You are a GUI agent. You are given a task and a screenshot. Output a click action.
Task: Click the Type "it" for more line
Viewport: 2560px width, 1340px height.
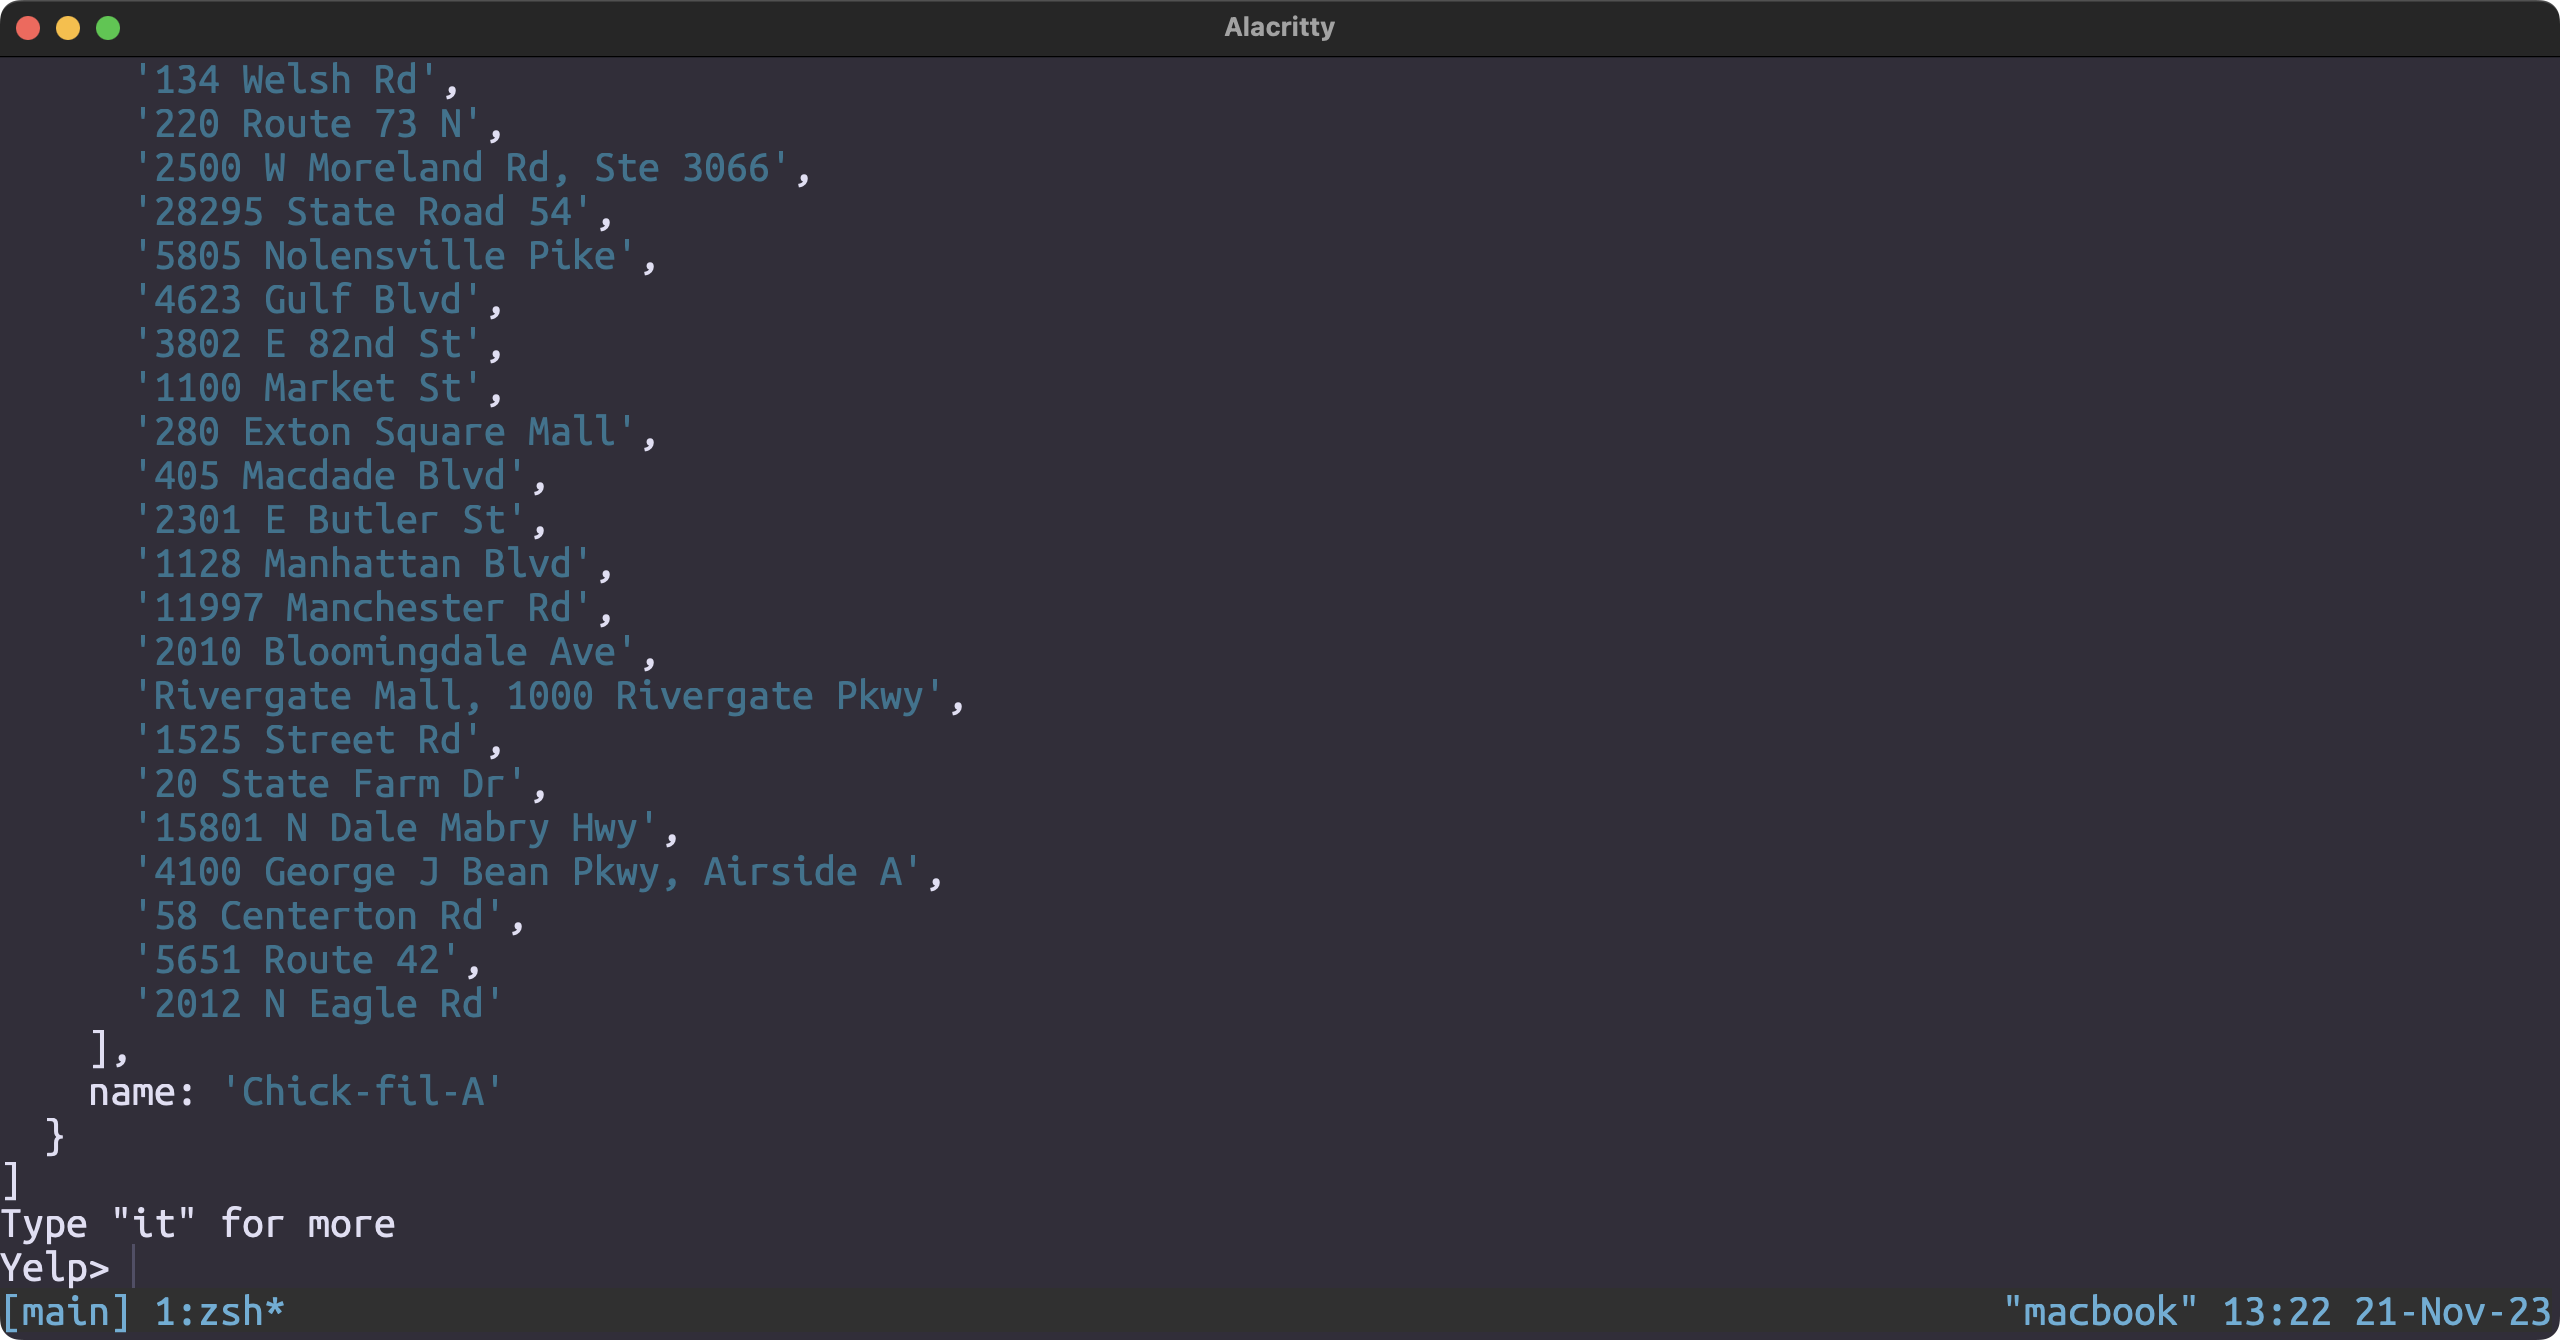point(198,1224)
